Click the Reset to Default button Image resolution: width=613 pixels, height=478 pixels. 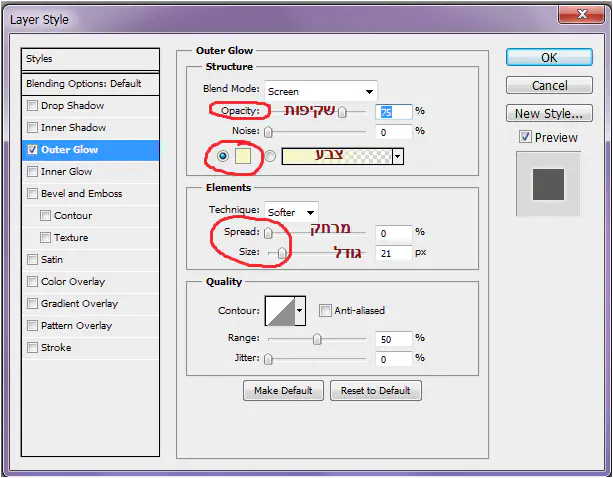(375, 390)
